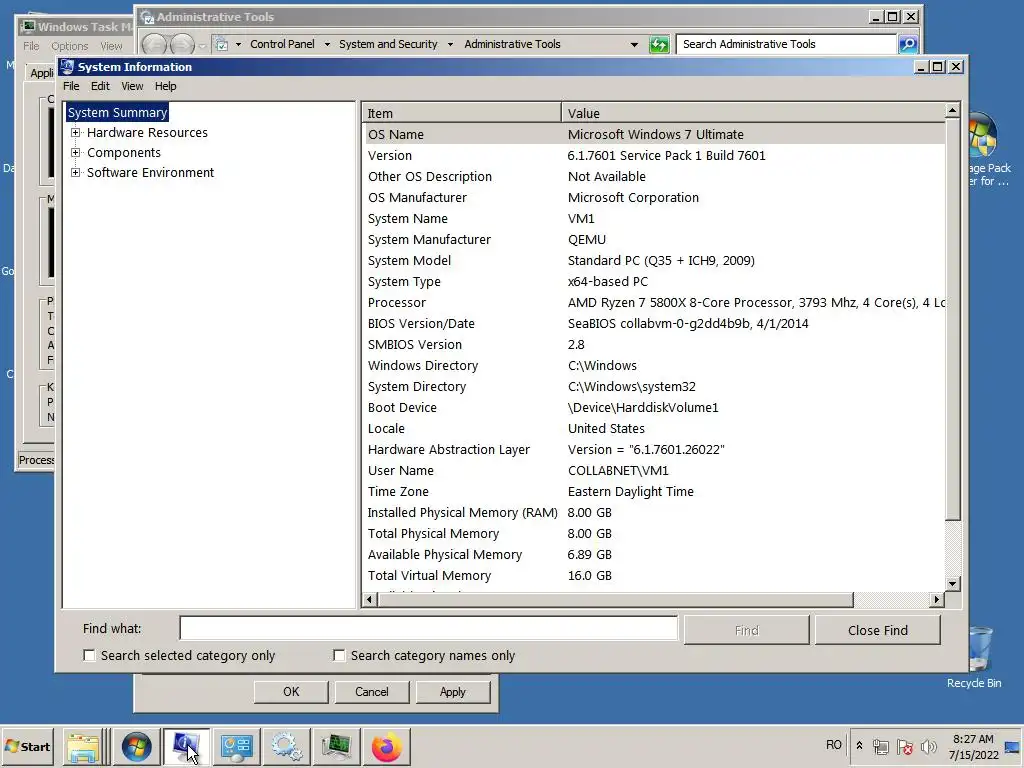Select the System Information taskbar button

(x=186, y=746)
